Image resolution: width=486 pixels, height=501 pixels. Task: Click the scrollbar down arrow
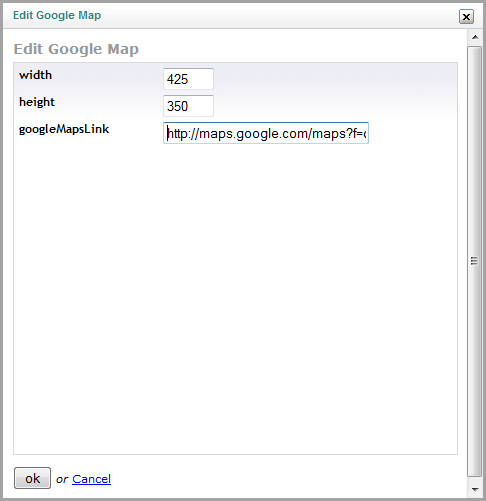pos(475,489)
